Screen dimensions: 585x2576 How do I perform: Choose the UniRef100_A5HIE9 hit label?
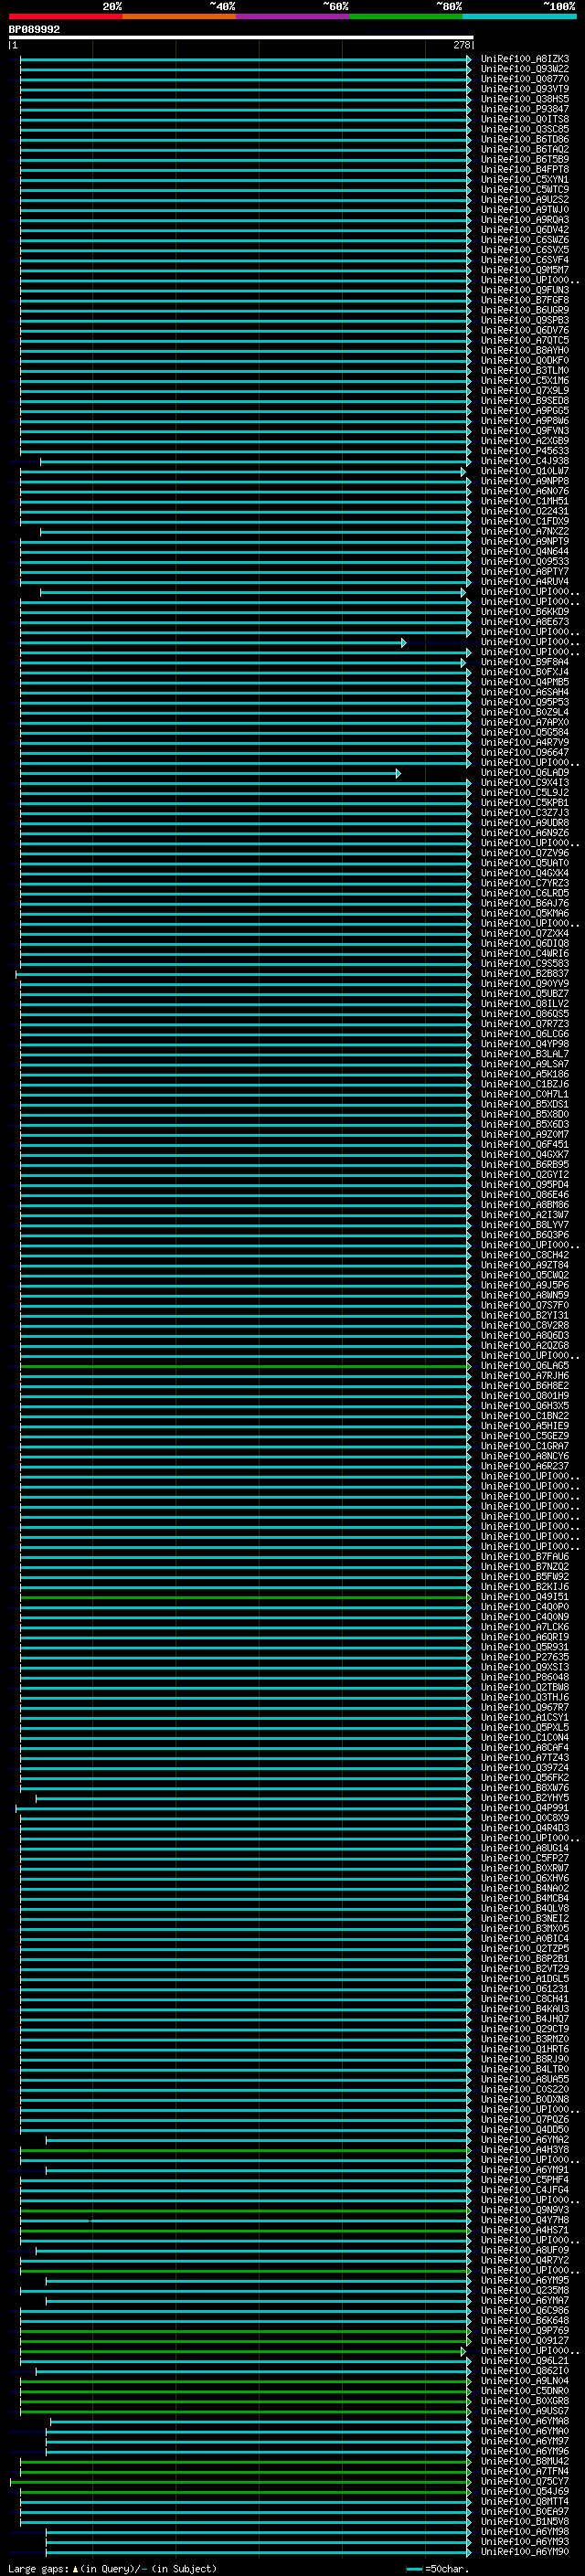pos(524,1425)
